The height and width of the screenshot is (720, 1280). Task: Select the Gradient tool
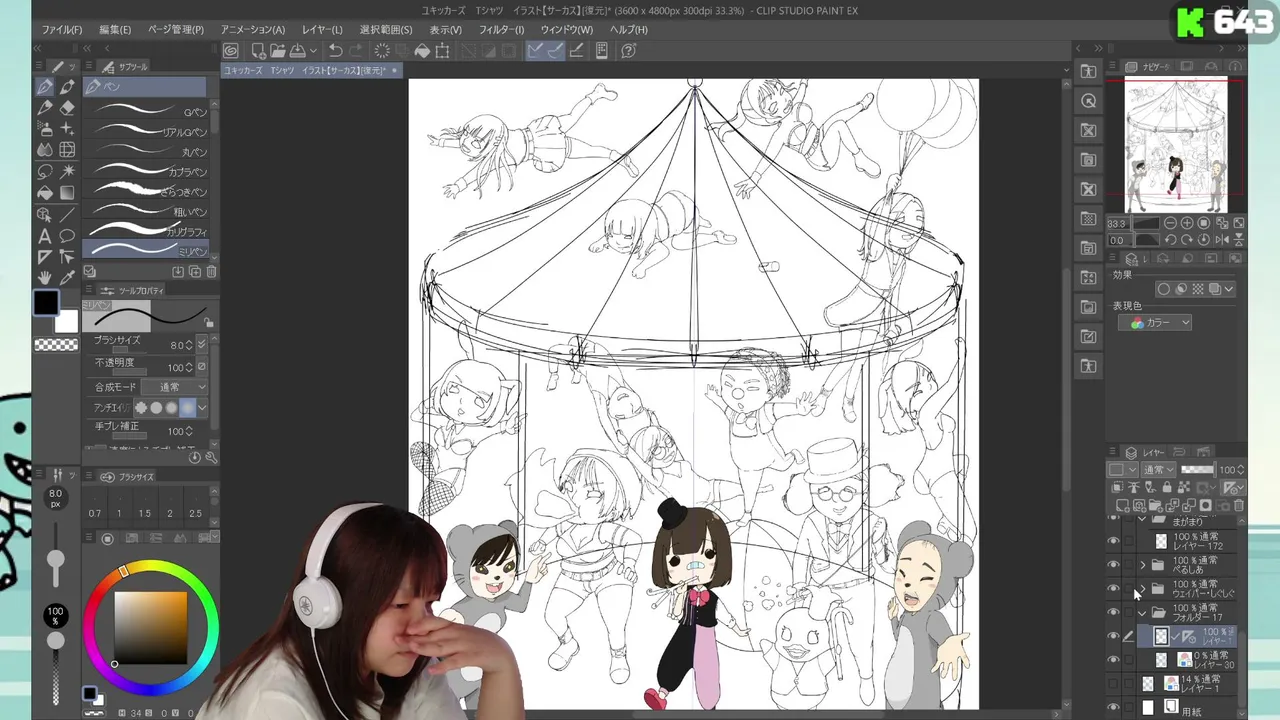pyautogui.click(x=67, y=192)
